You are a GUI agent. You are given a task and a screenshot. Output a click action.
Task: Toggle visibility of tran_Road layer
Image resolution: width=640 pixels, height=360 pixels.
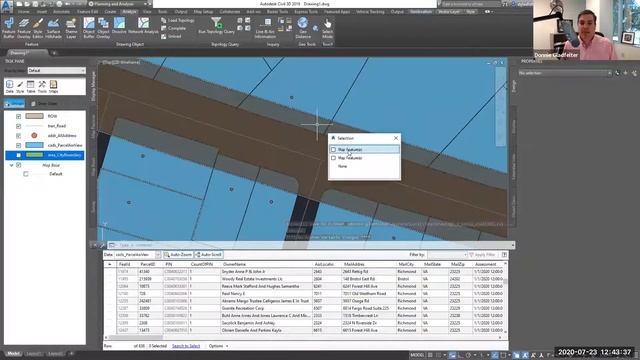coord(18,126)
